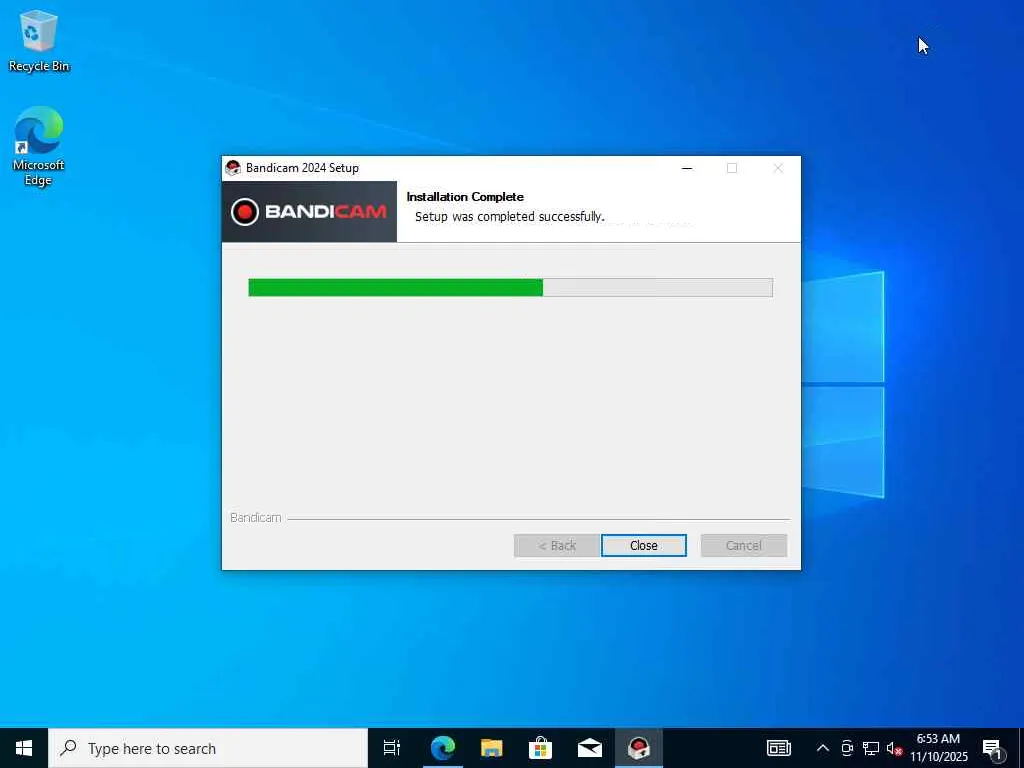Minimize the Bandicam 2024 Setup window

point(687,168)
